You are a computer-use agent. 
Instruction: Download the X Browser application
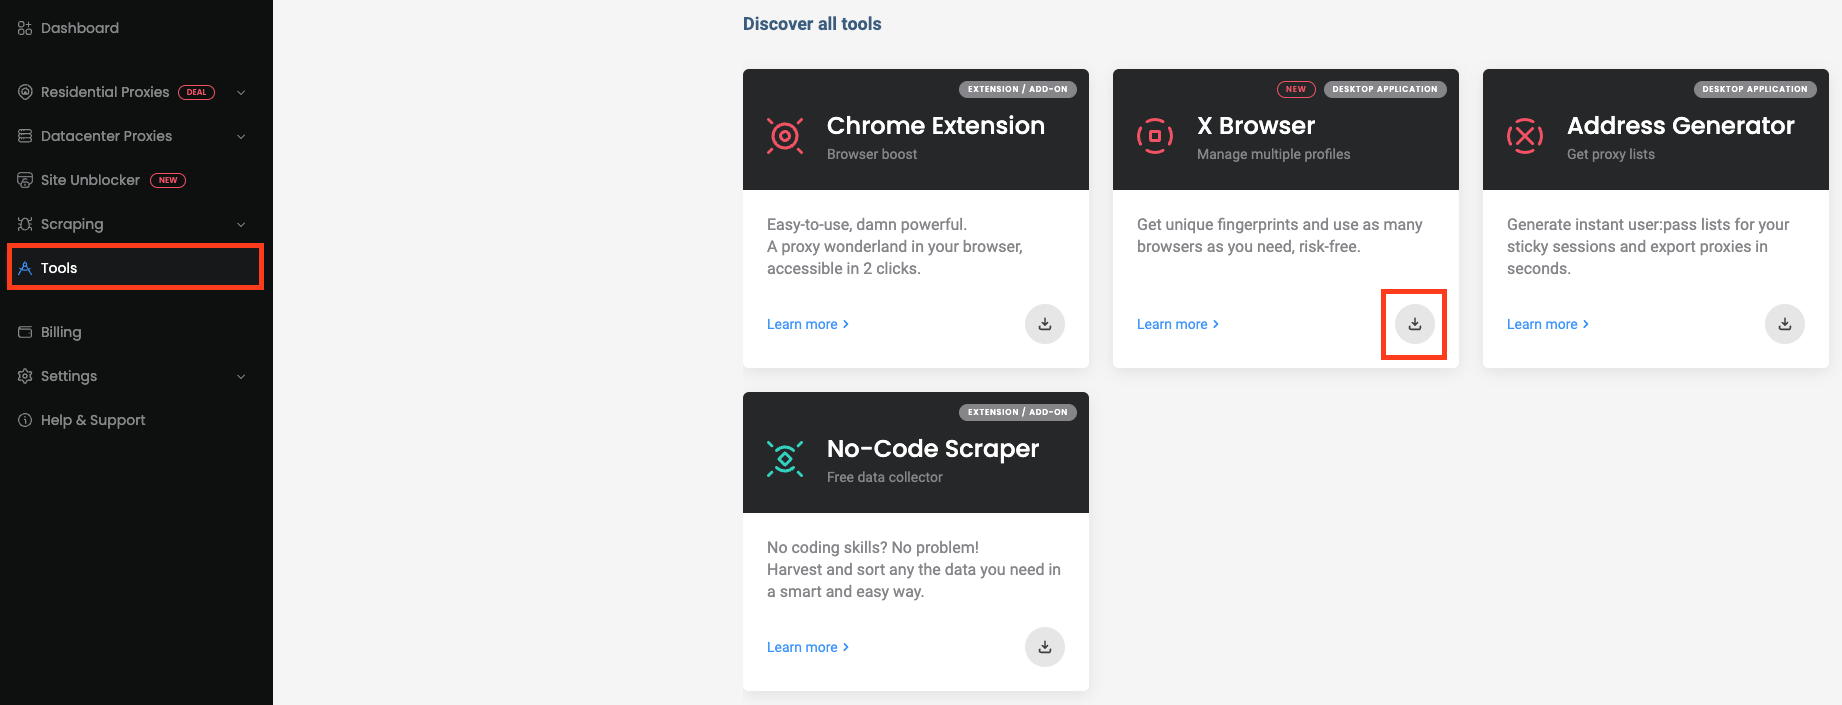(1414, 324)
